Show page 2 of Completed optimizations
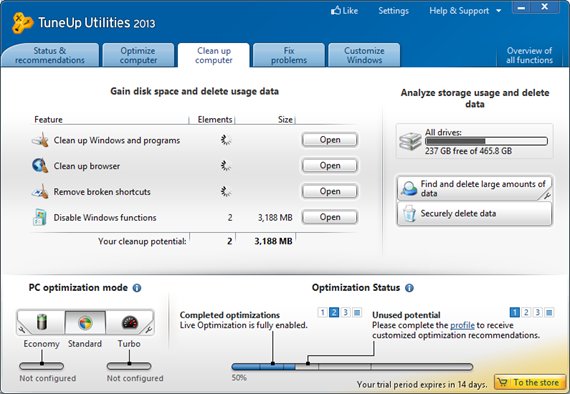 pyautogui.click(x=334, y=312)
